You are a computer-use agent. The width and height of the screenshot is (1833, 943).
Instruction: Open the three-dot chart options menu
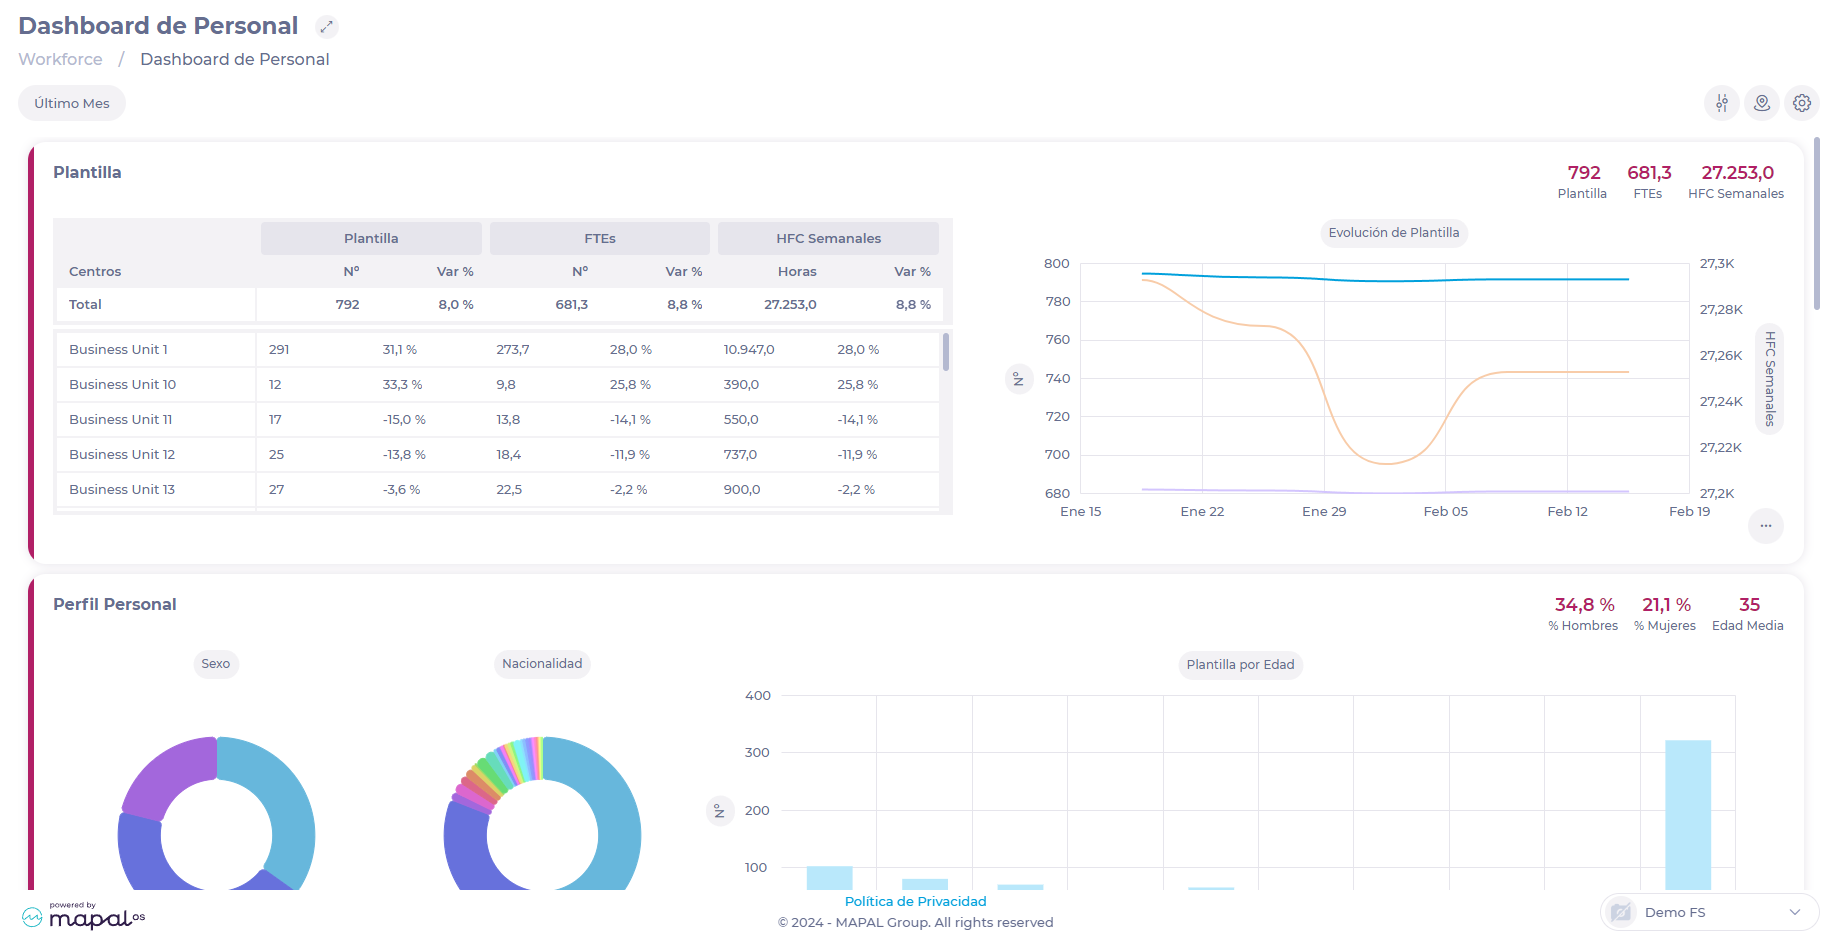coord(1765,526)
